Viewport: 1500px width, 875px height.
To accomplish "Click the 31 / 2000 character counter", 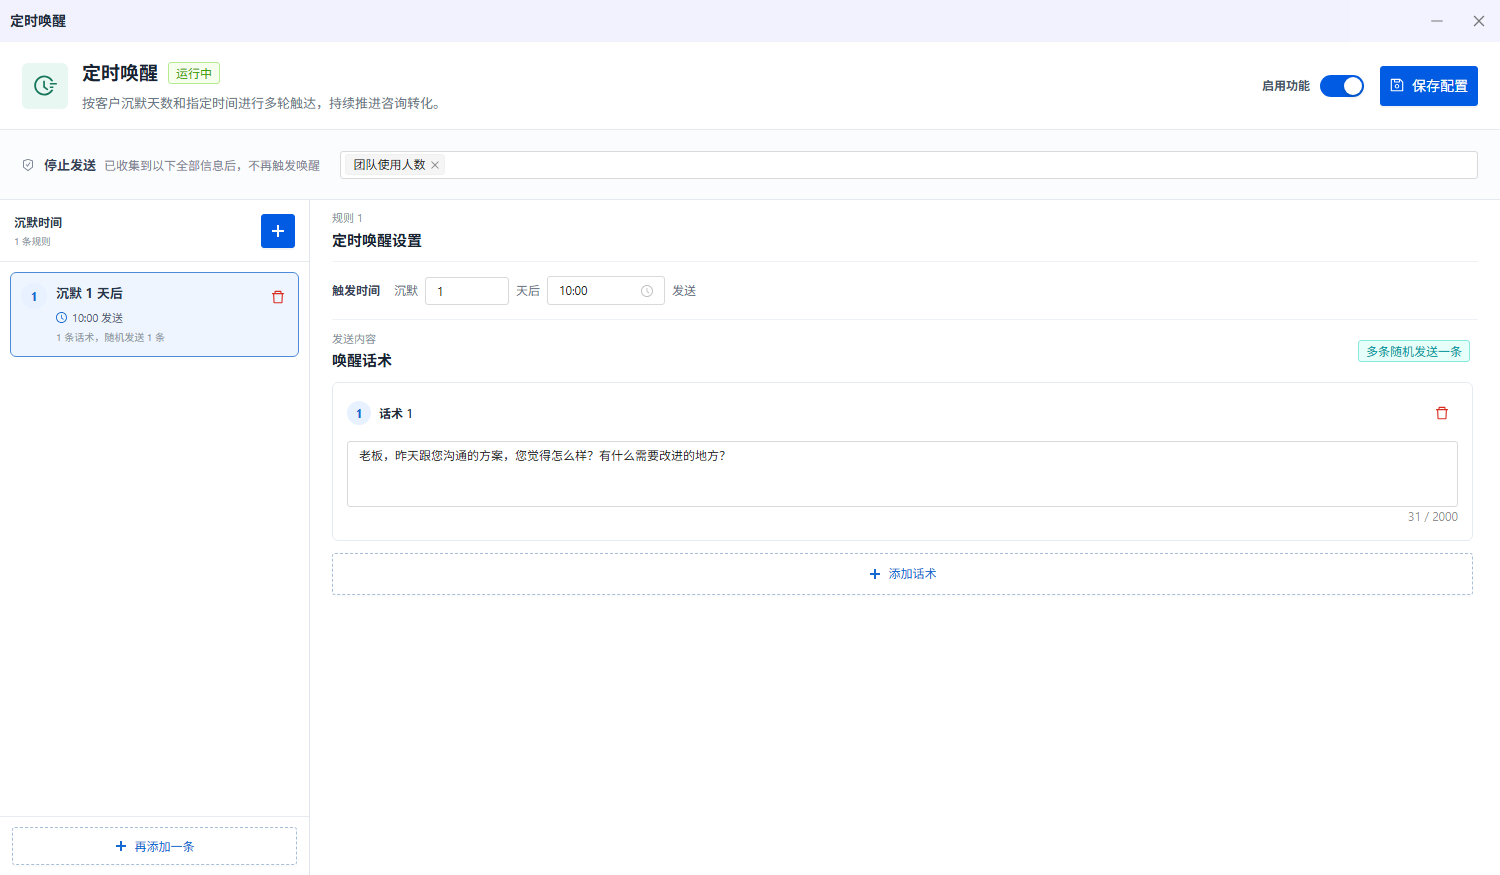I will 1432,517.
